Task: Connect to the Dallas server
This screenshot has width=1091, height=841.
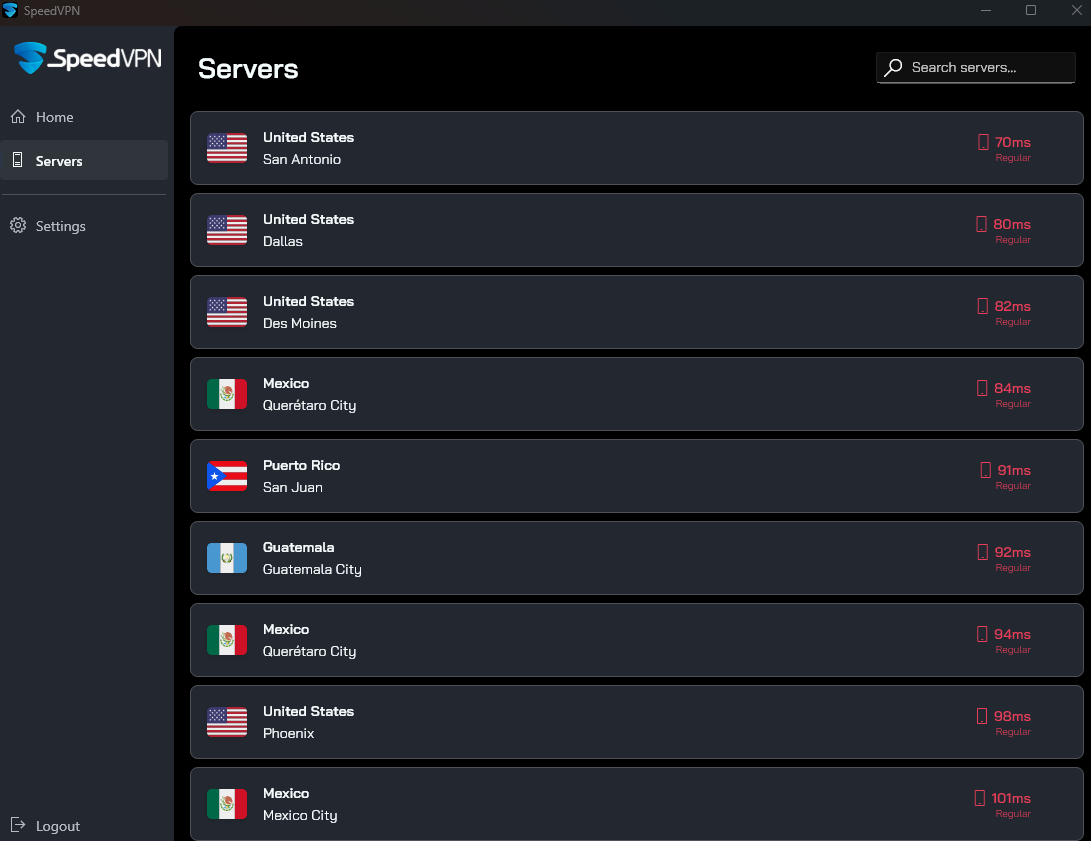Action: click(x=636, y=230)
